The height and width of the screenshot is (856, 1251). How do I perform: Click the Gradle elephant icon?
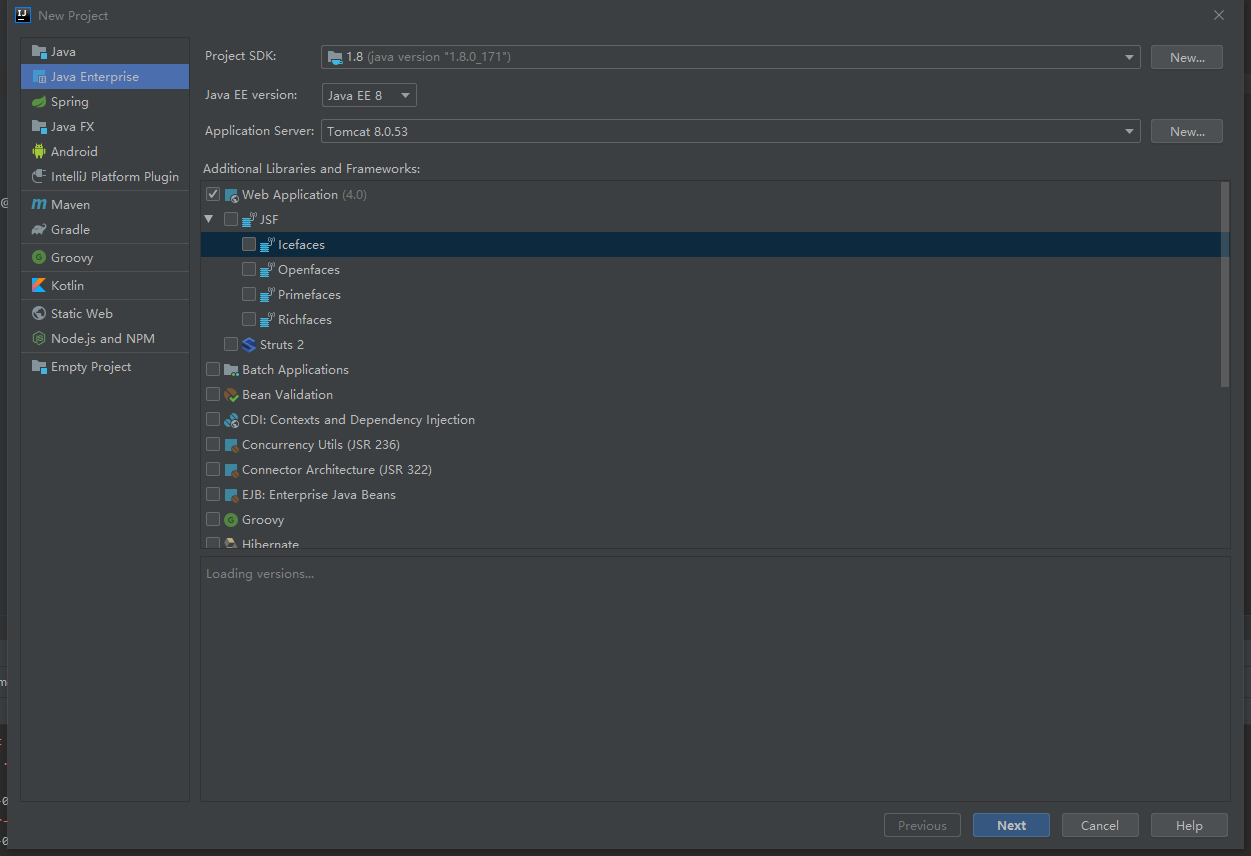click(x=39, y=230)
